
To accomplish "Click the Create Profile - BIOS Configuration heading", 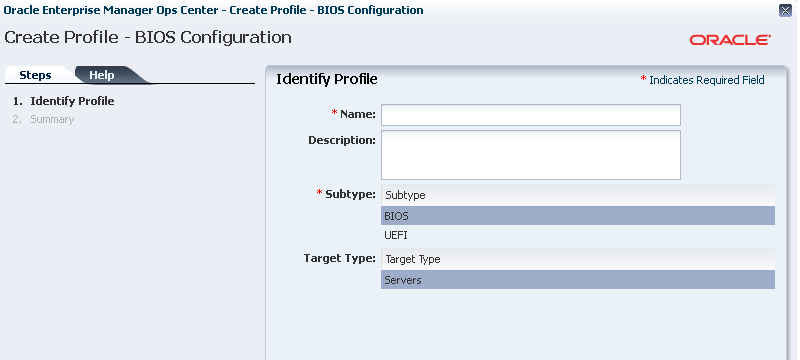I will (x=148, y=37).
